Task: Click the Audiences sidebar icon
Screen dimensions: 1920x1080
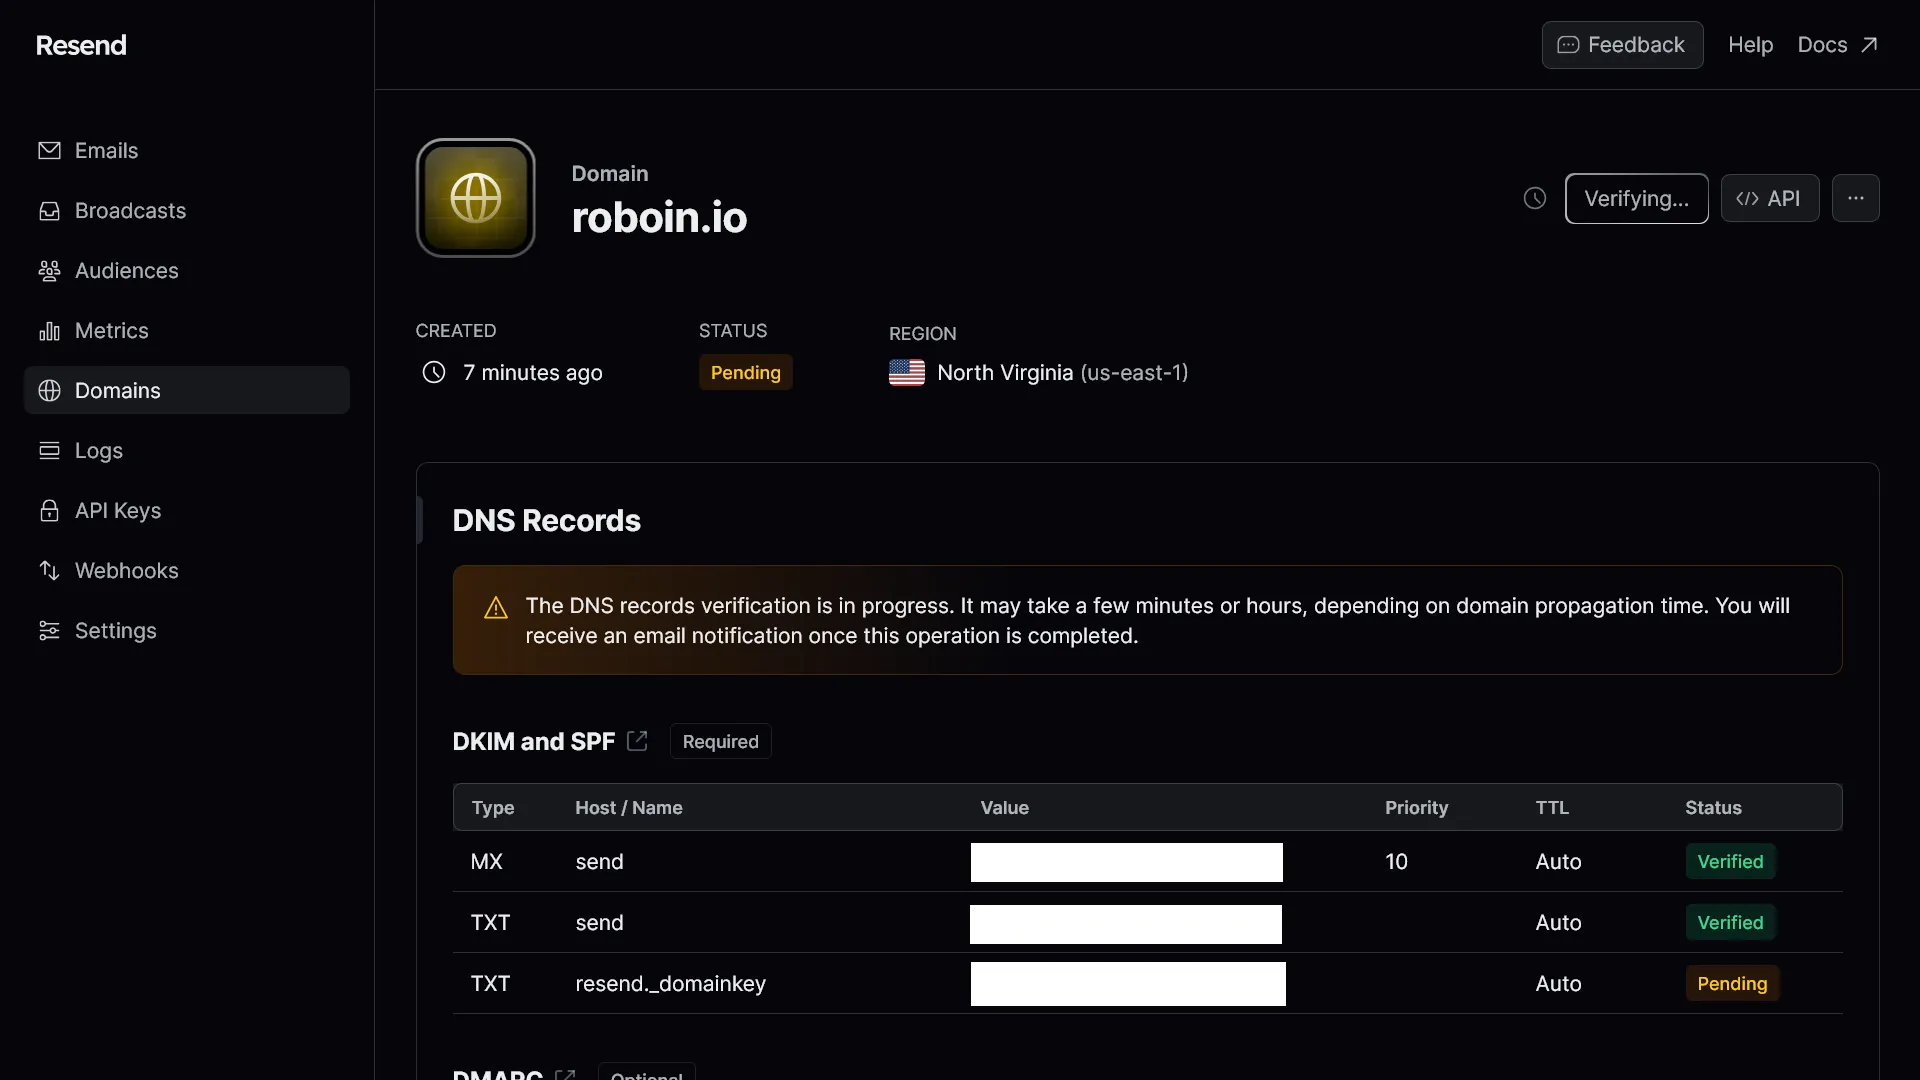Action: (49, 270)
